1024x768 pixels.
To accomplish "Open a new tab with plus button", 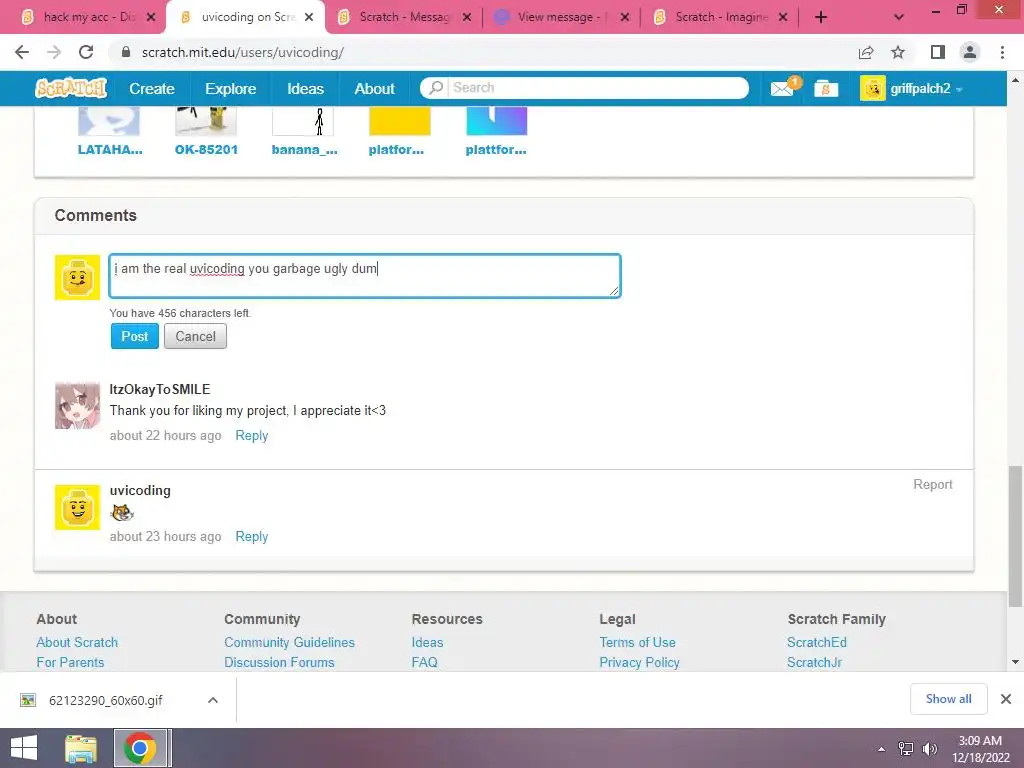I will point(821,17).
